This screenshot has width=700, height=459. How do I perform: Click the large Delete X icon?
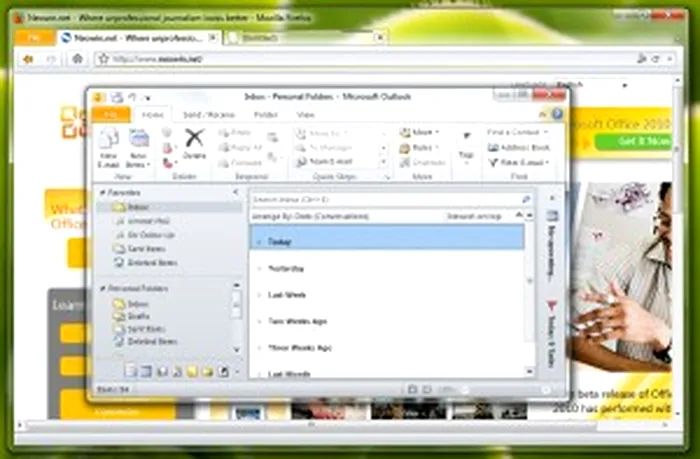[x=195, y=144]
